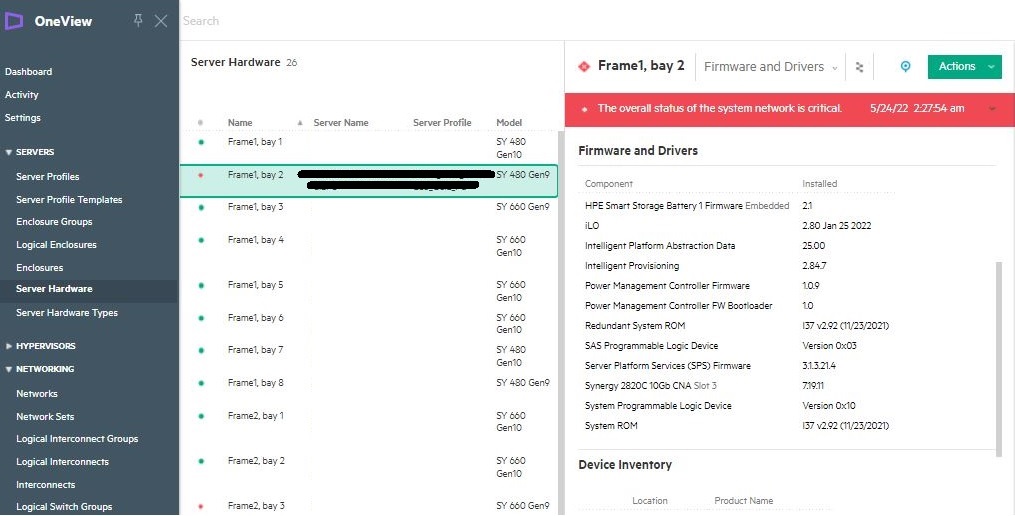Screen dimensions: 1015x516
Task: Expand the HYPERVISORS section
Action: [9, 346]
